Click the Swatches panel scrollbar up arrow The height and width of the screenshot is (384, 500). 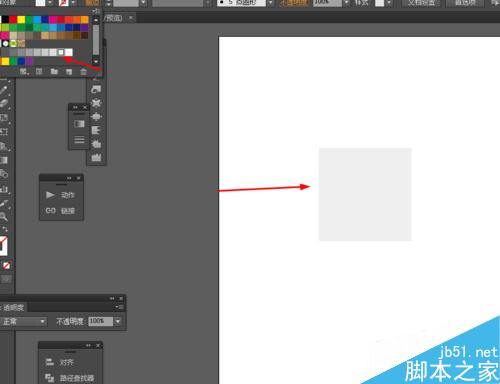pyautogui.click(x=96, y=20)
